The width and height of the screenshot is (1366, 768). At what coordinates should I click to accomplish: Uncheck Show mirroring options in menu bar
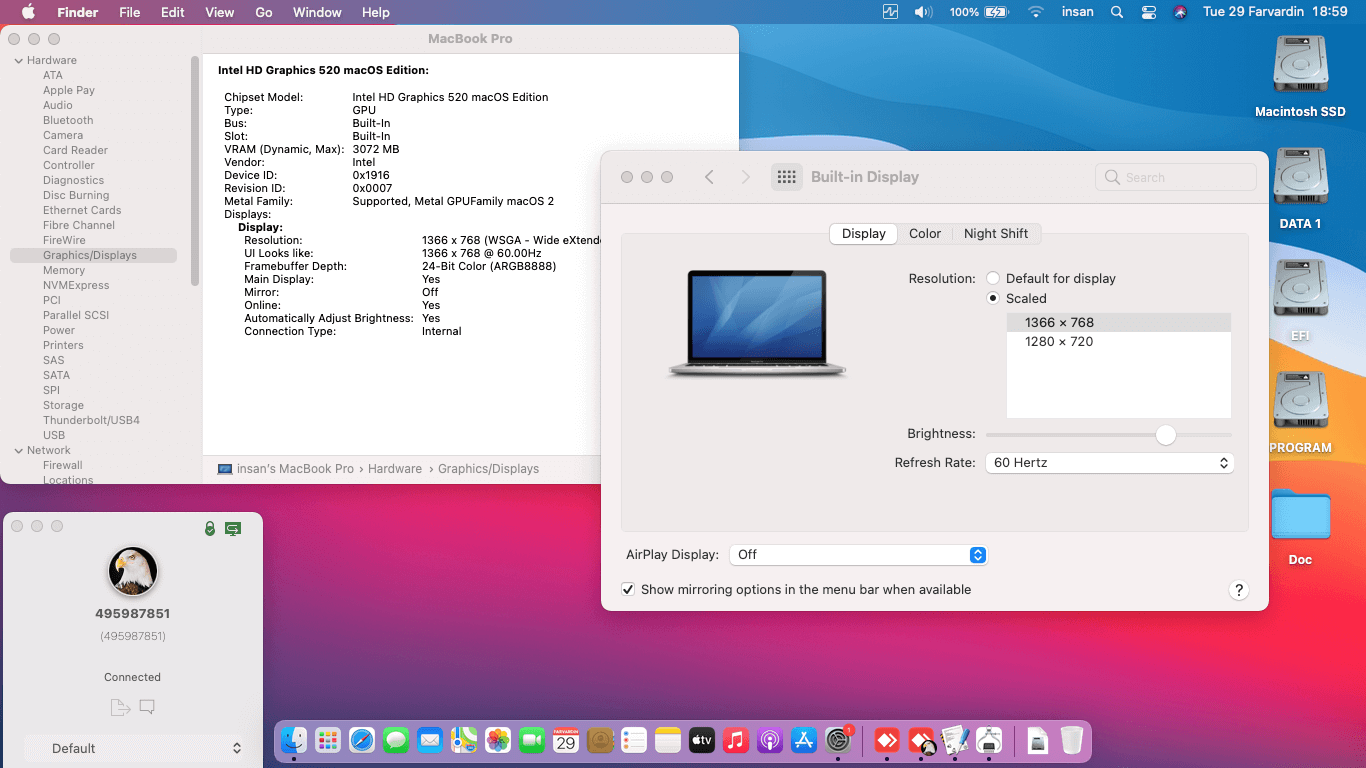pos(628,590)
